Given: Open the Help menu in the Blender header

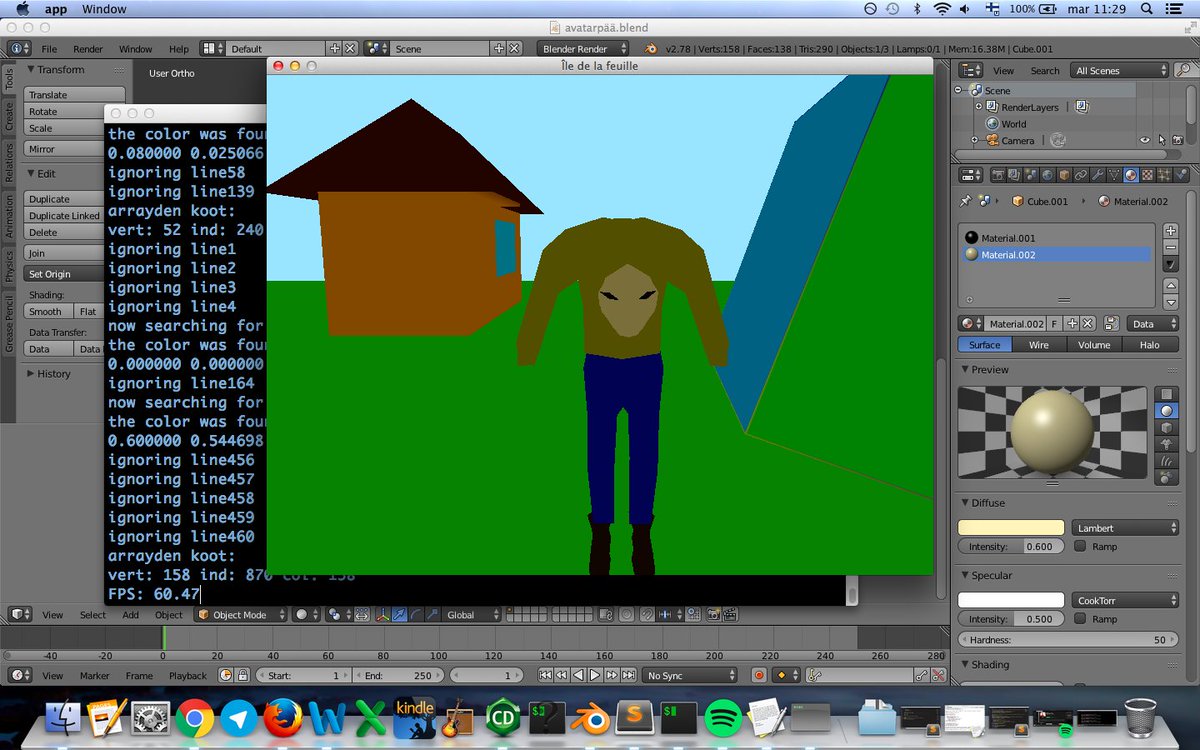Looking at the screenshot, I should point(178,48).
